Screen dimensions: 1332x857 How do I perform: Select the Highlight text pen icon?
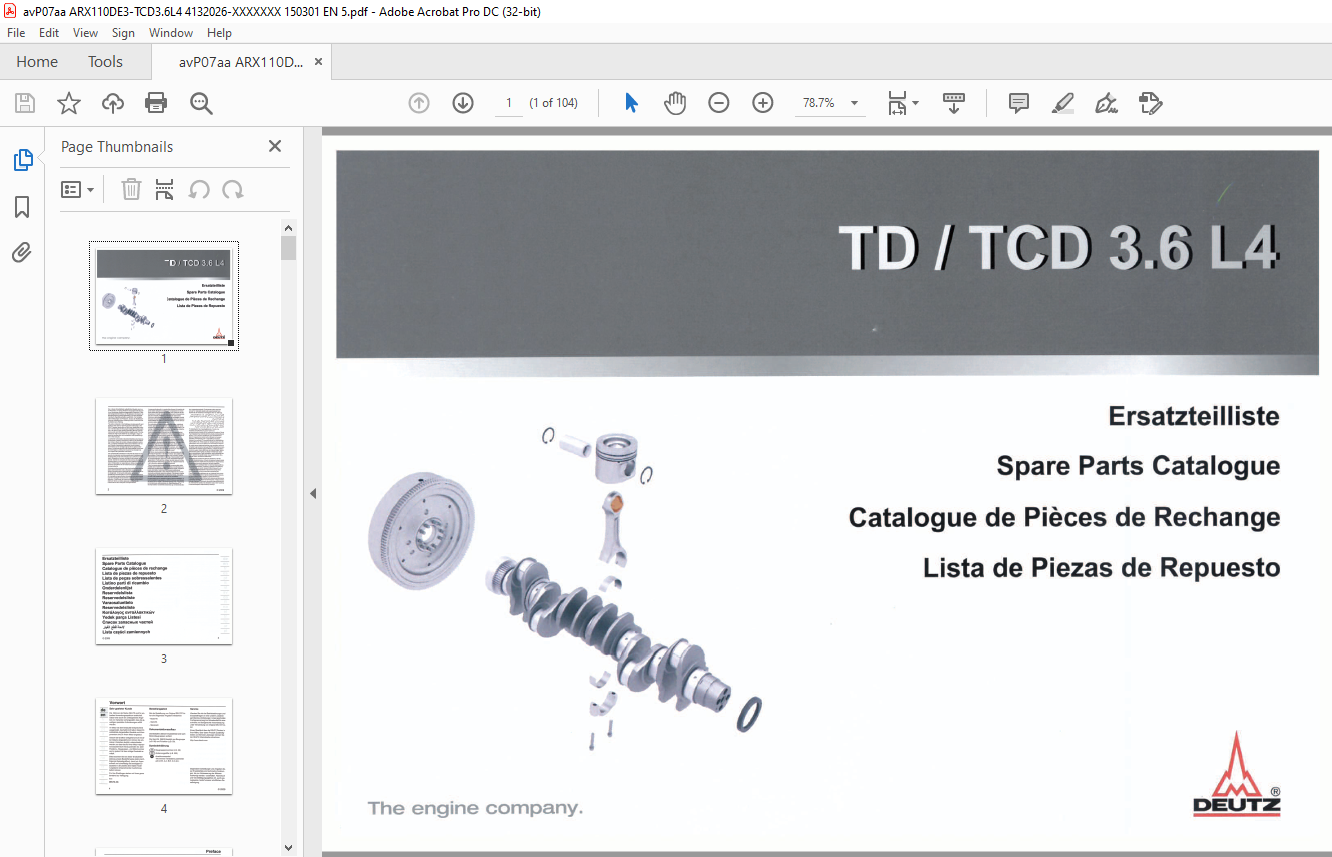pos(1063,103)
